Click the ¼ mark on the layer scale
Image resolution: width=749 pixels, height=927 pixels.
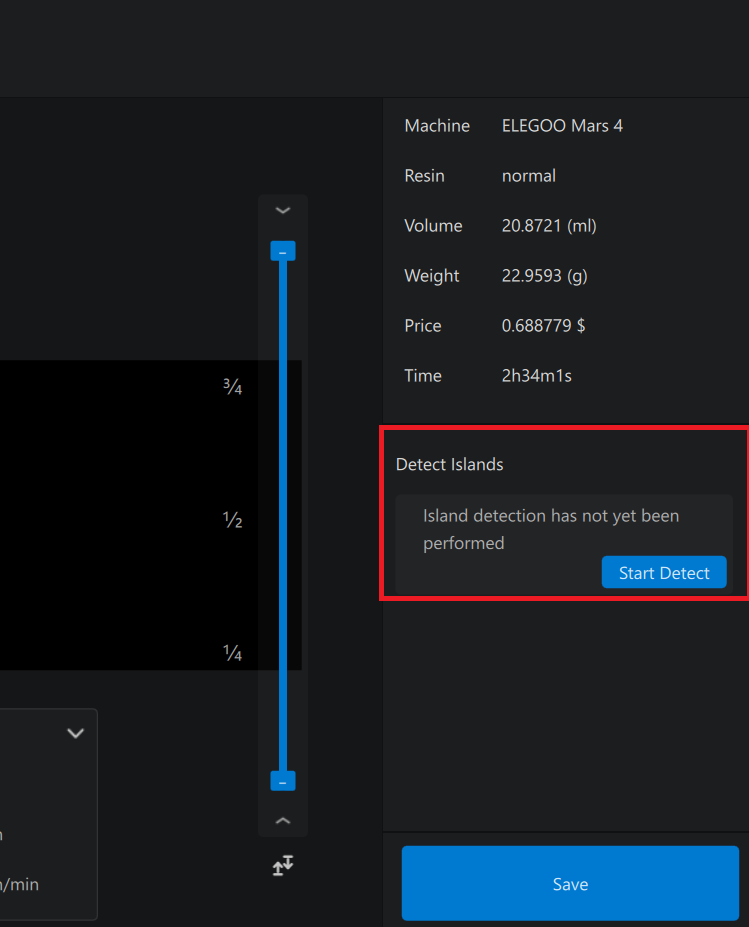tap(232, 654)
